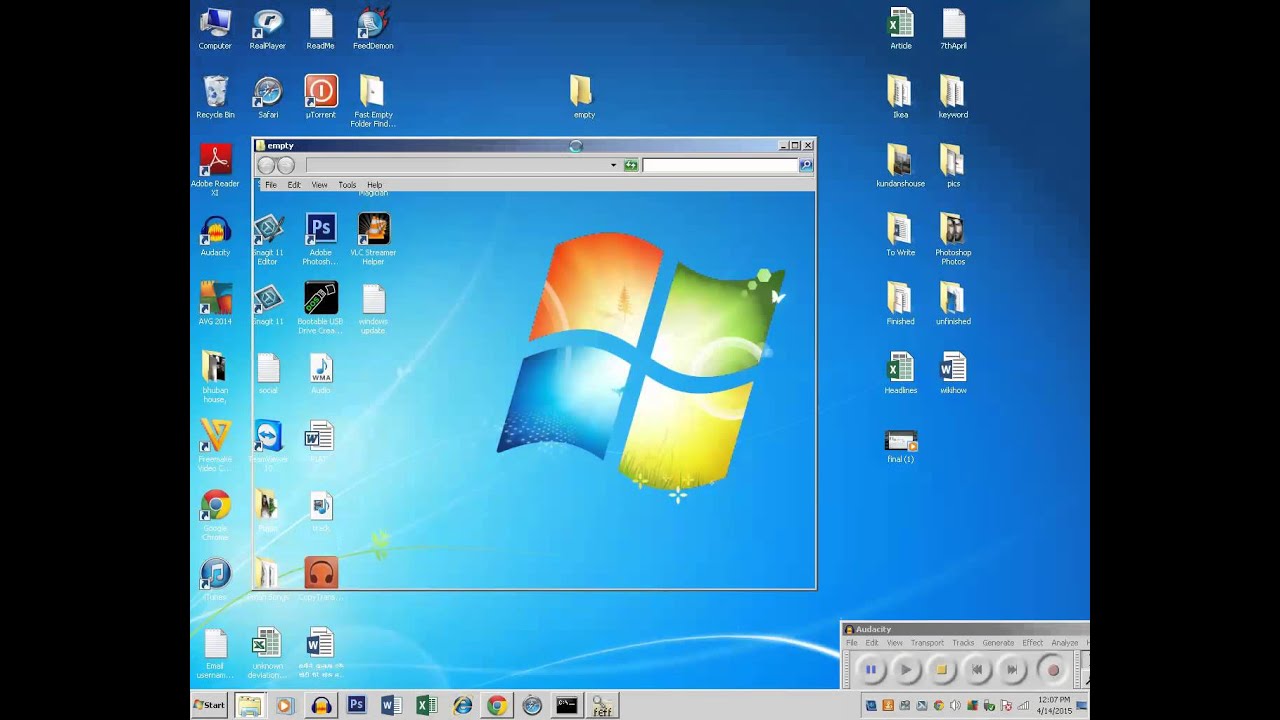Open Internet Explorer from the taskbar
The height and width of the screenshot is (720, 1280).
(x=462, y=705)
